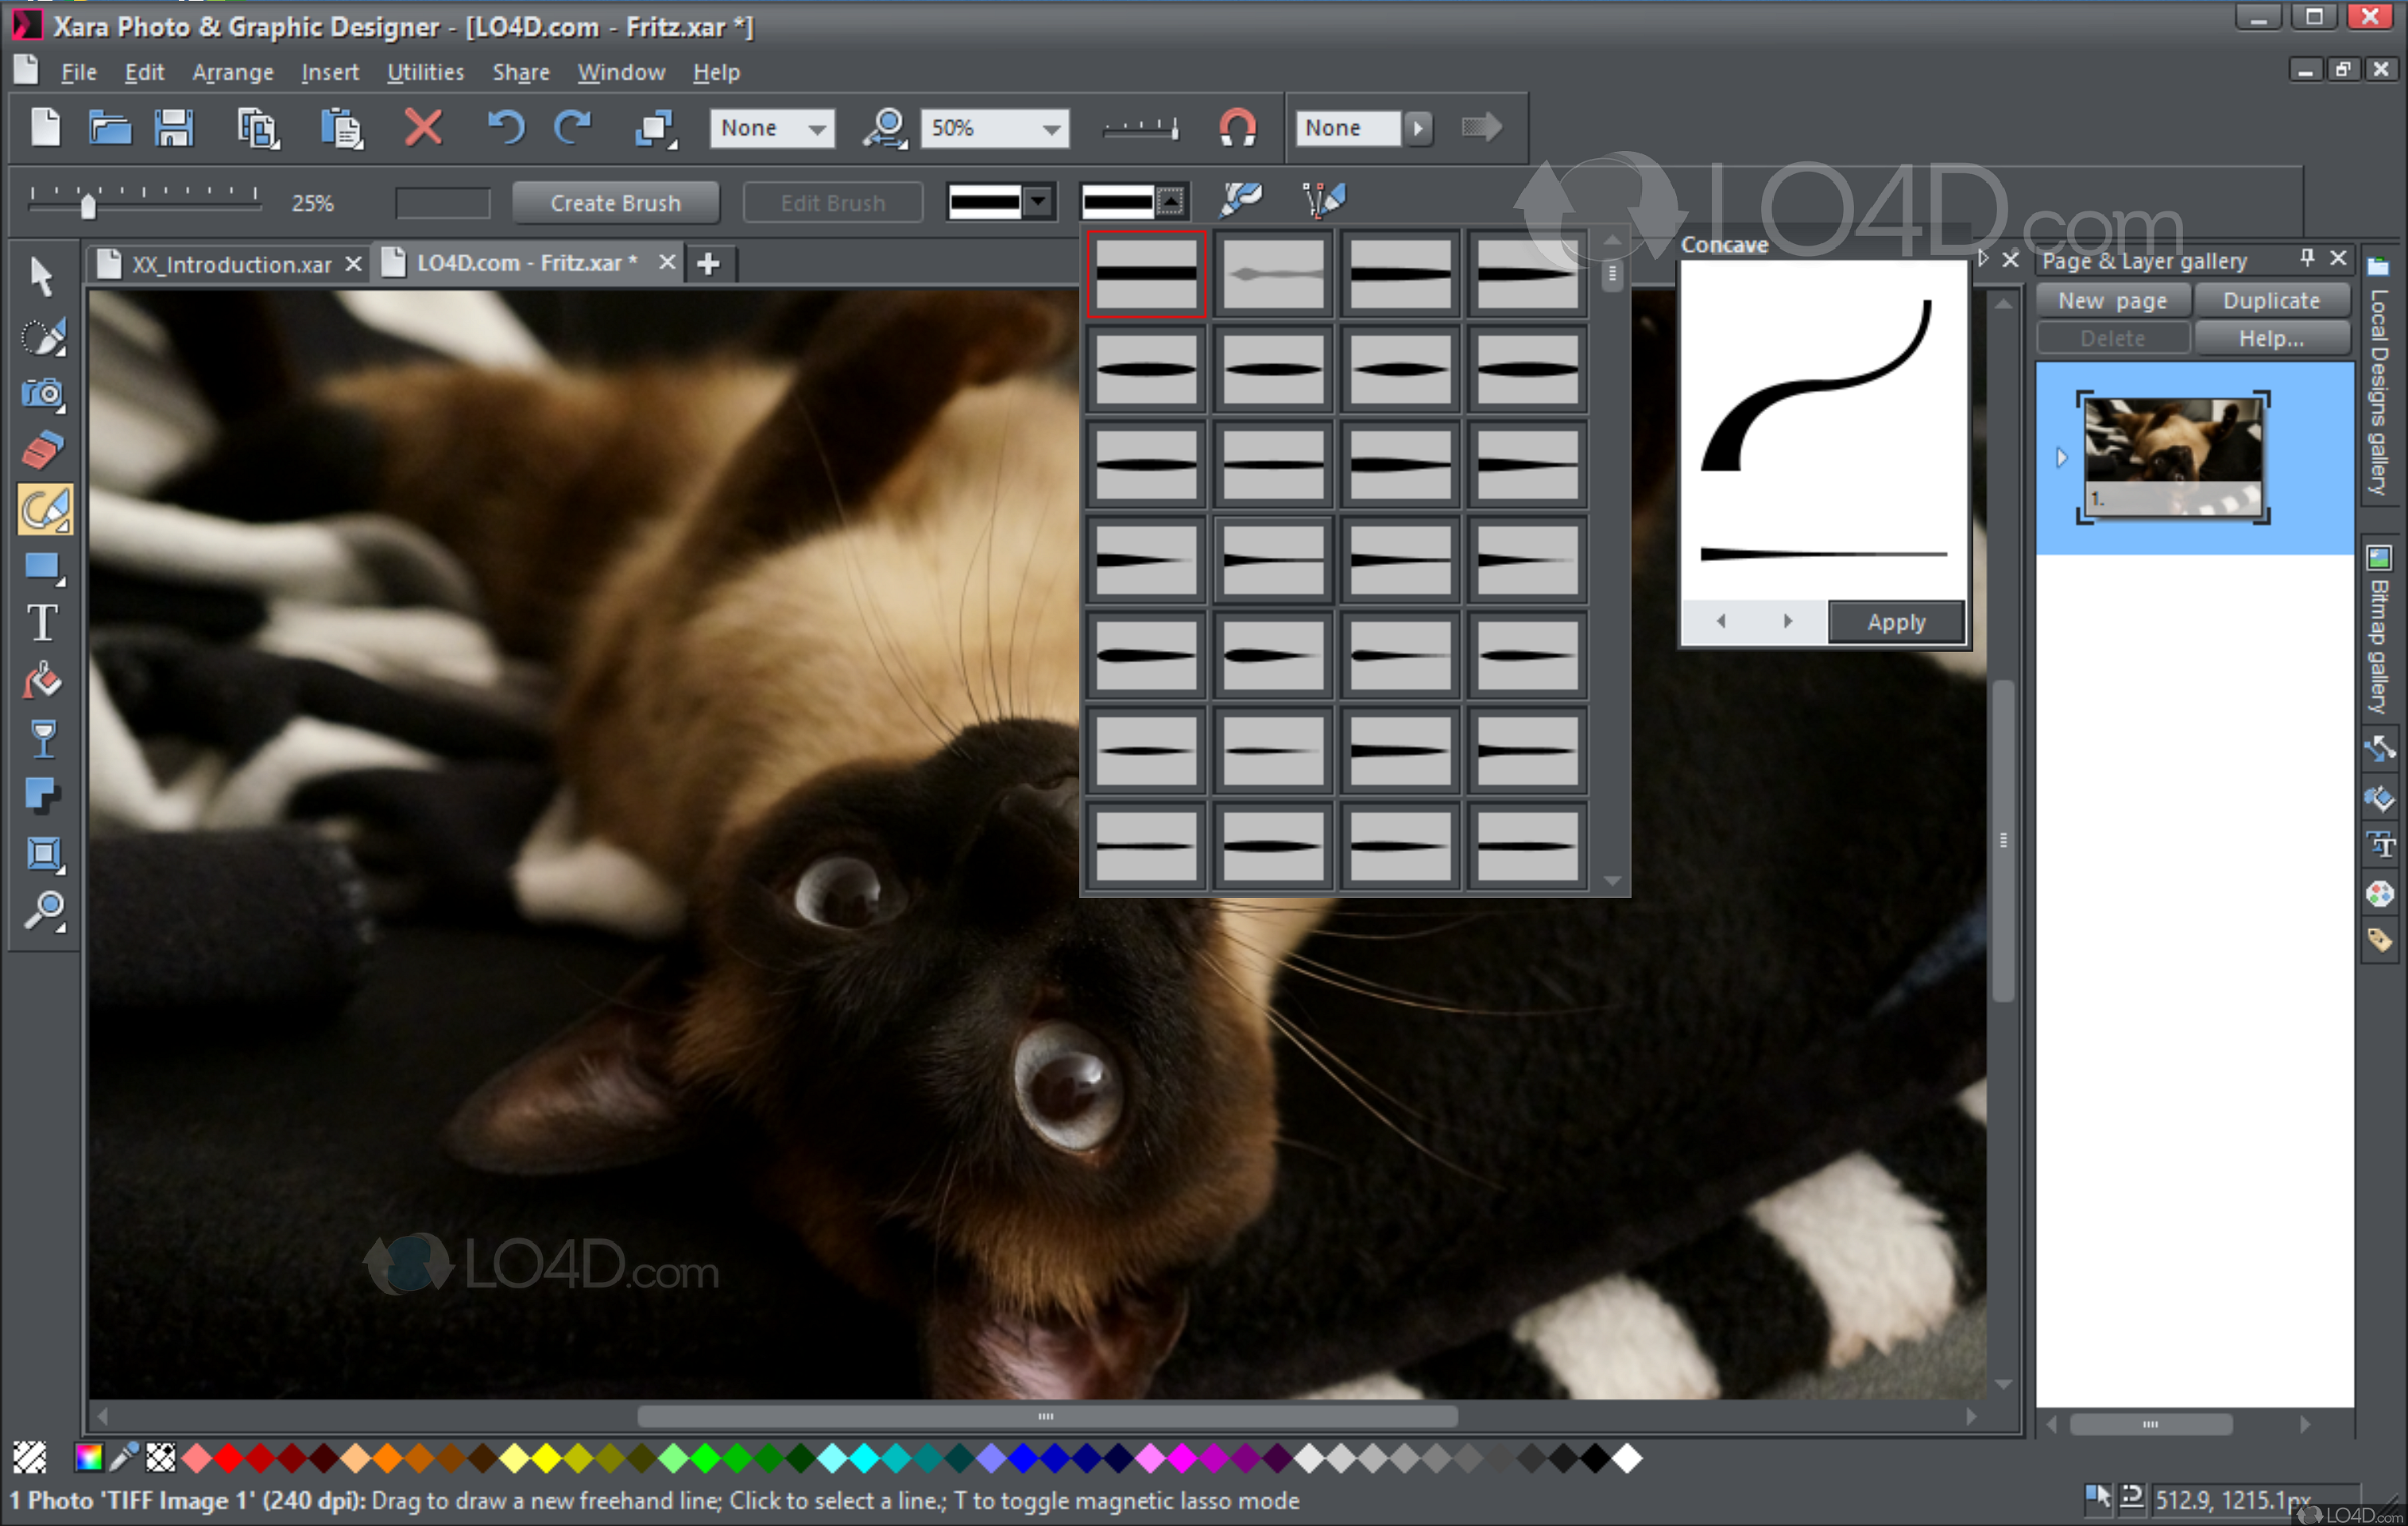This screenshot has width=2408, height=1526.
Task: Open Local Designs gallery side tab
Action: pyautogui.click(x=2380, y=375)
